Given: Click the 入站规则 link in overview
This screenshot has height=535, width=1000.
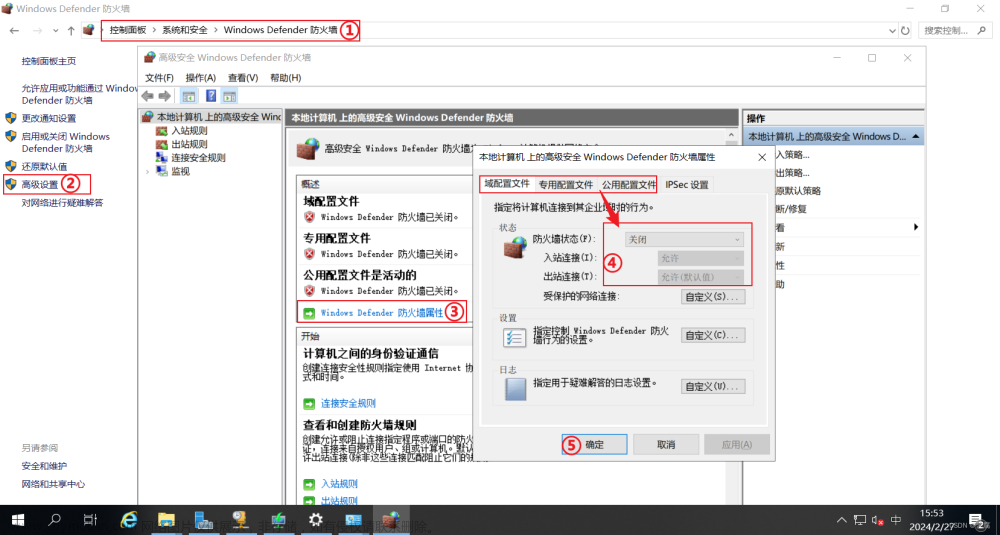Looking at the screenshot, I should point(339,484).
